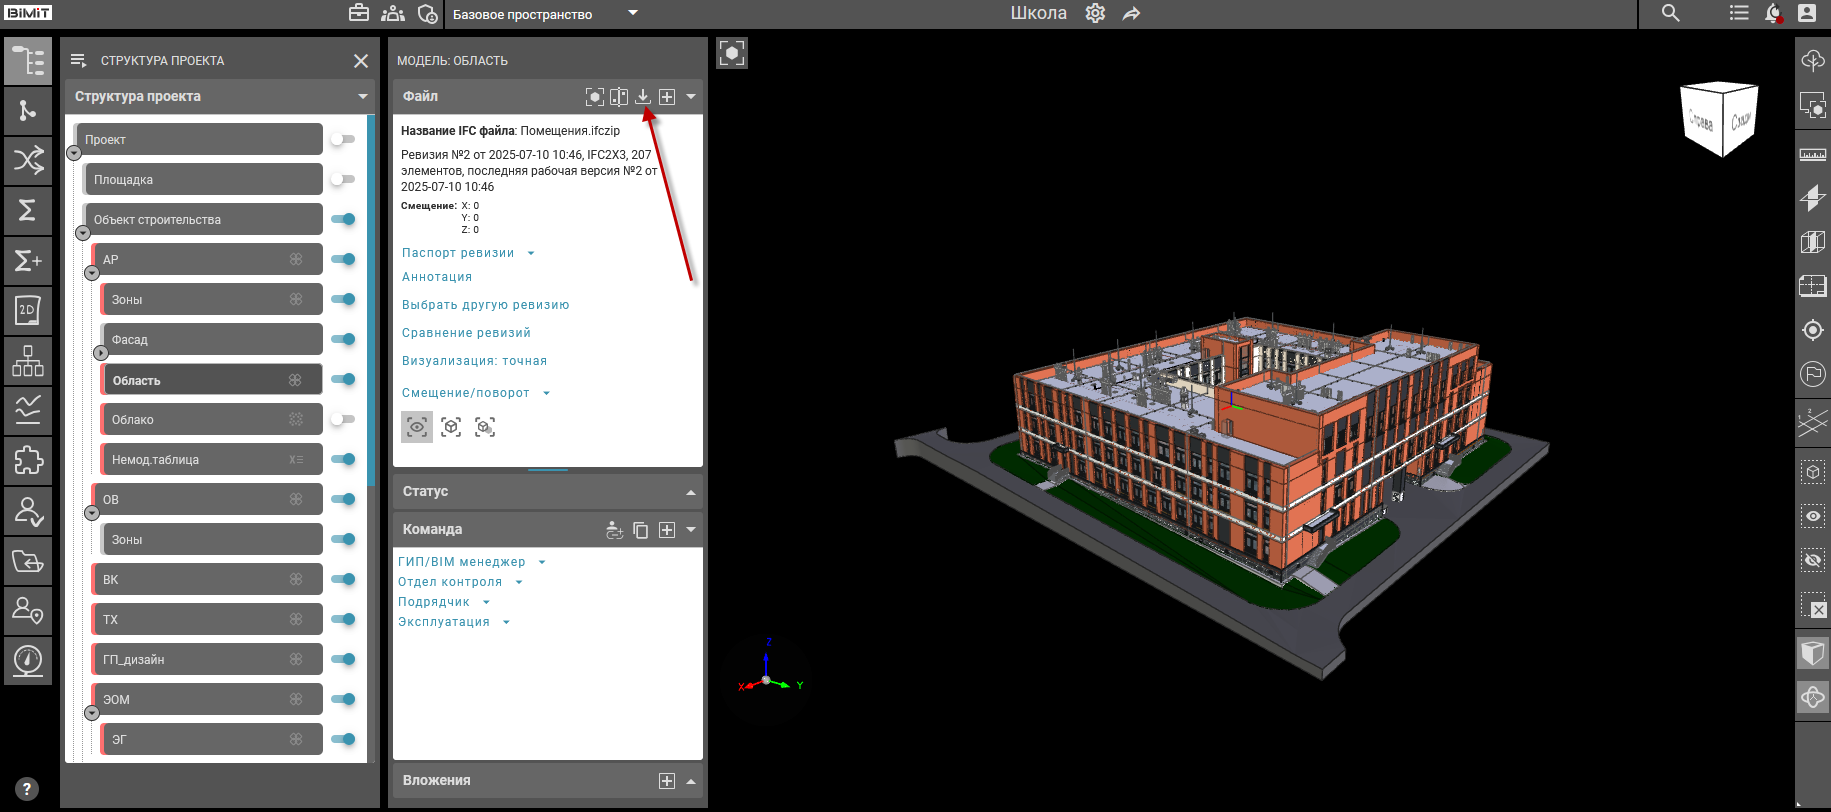Click the Выбрать другую ревизию link
The image size is (1831, 812).
485,305
